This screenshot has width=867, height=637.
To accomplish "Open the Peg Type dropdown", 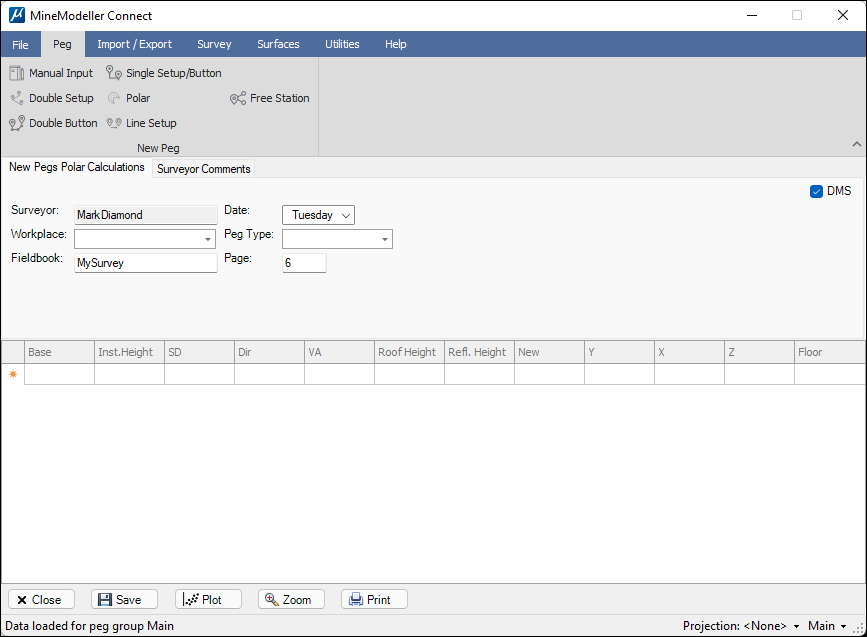I will coord(384,240).
